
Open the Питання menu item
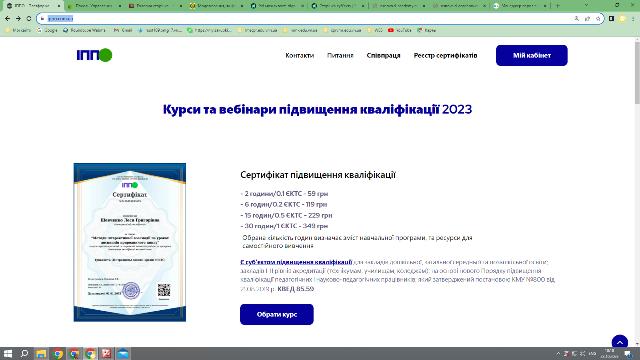click(x=340, y=56)
